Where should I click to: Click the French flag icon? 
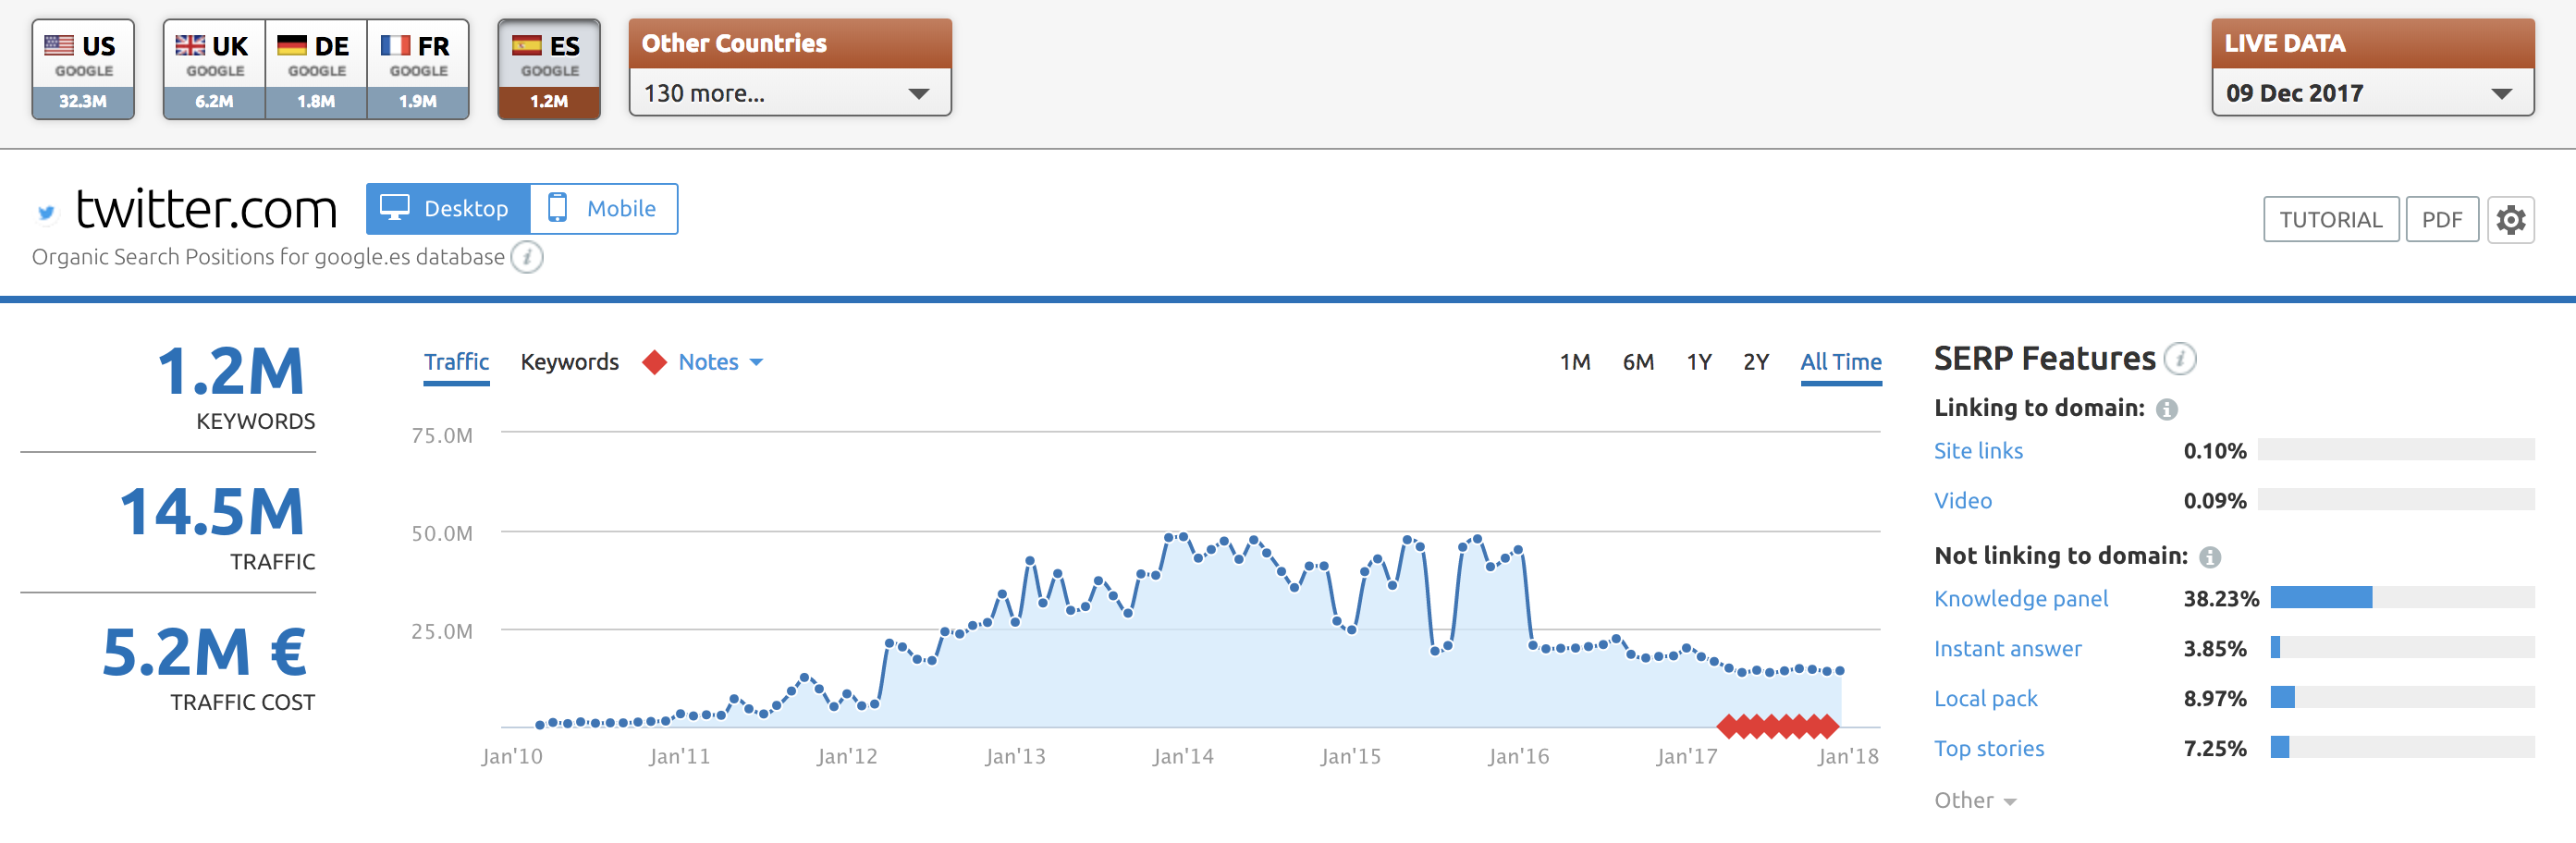(395, 45)
